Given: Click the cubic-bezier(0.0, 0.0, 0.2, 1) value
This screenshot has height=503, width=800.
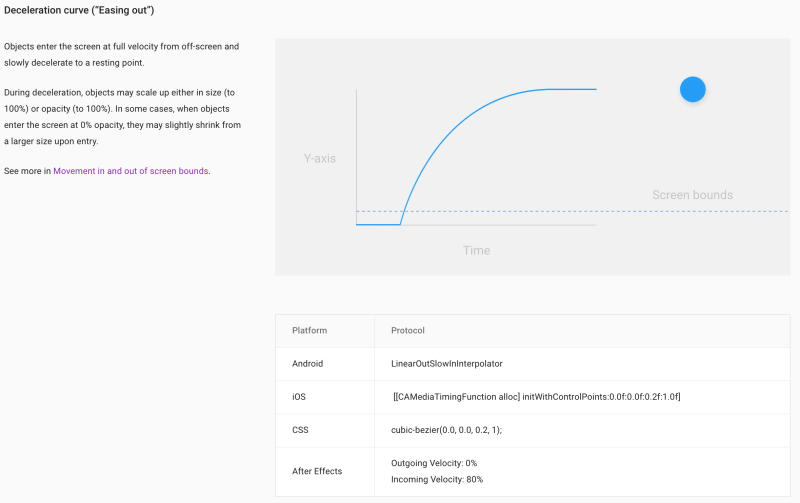Looking at the screenshot, I should point(446,430).
